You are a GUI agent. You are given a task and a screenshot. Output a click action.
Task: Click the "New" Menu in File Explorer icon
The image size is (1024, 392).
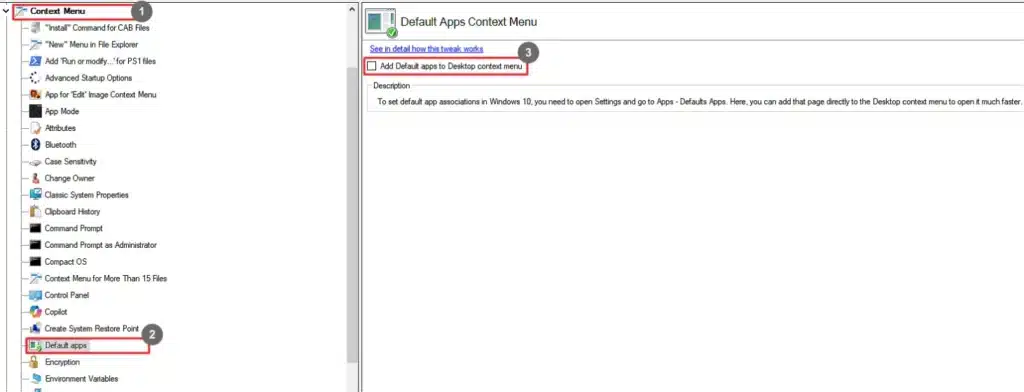pyautogui.click(x=35, y=44)
